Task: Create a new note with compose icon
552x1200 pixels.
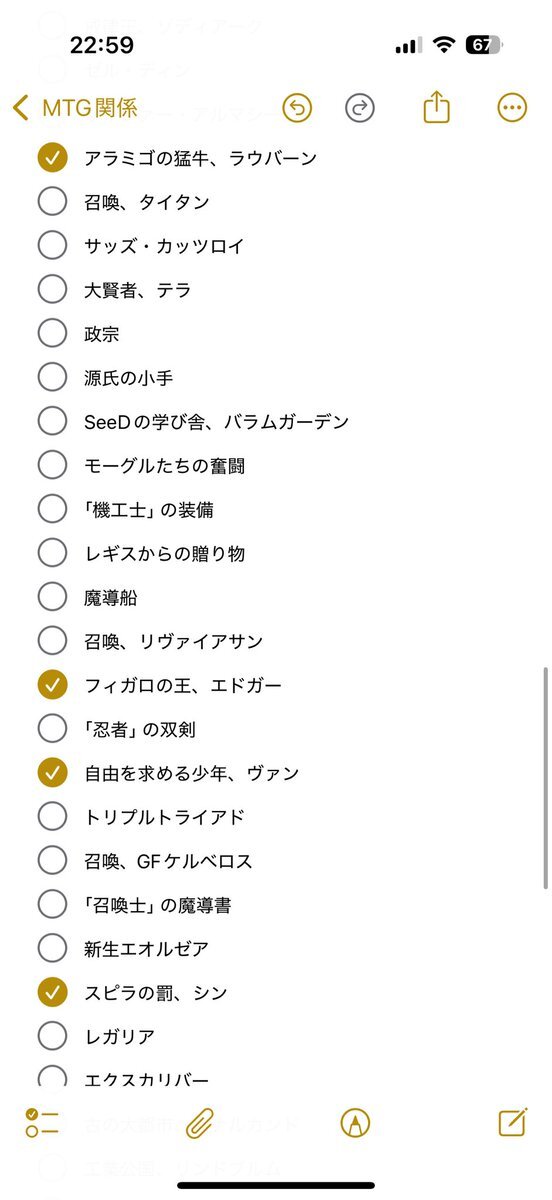Action: [x=512, y=1122]
